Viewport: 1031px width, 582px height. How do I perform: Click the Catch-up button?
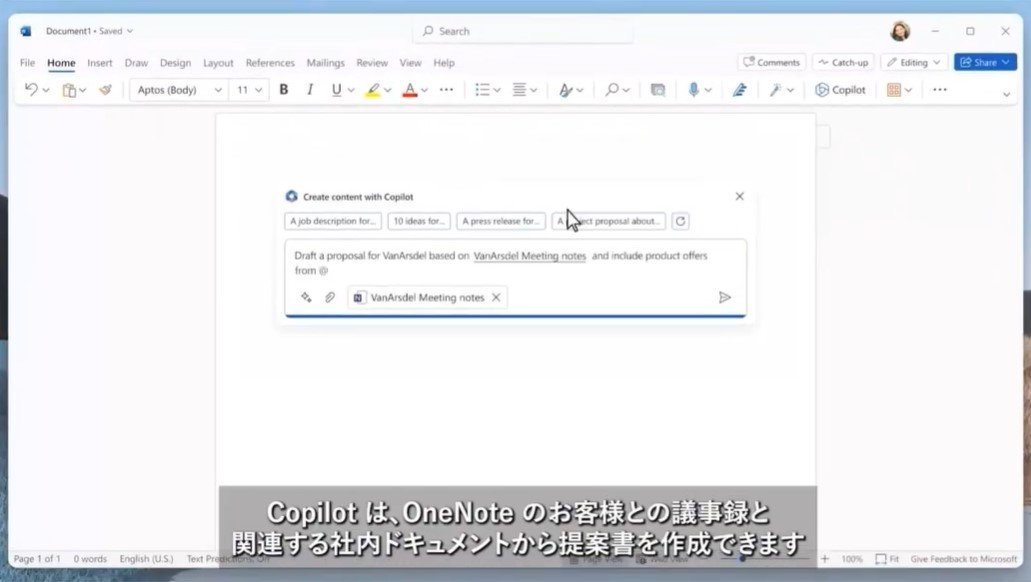[x=843, y=62]
